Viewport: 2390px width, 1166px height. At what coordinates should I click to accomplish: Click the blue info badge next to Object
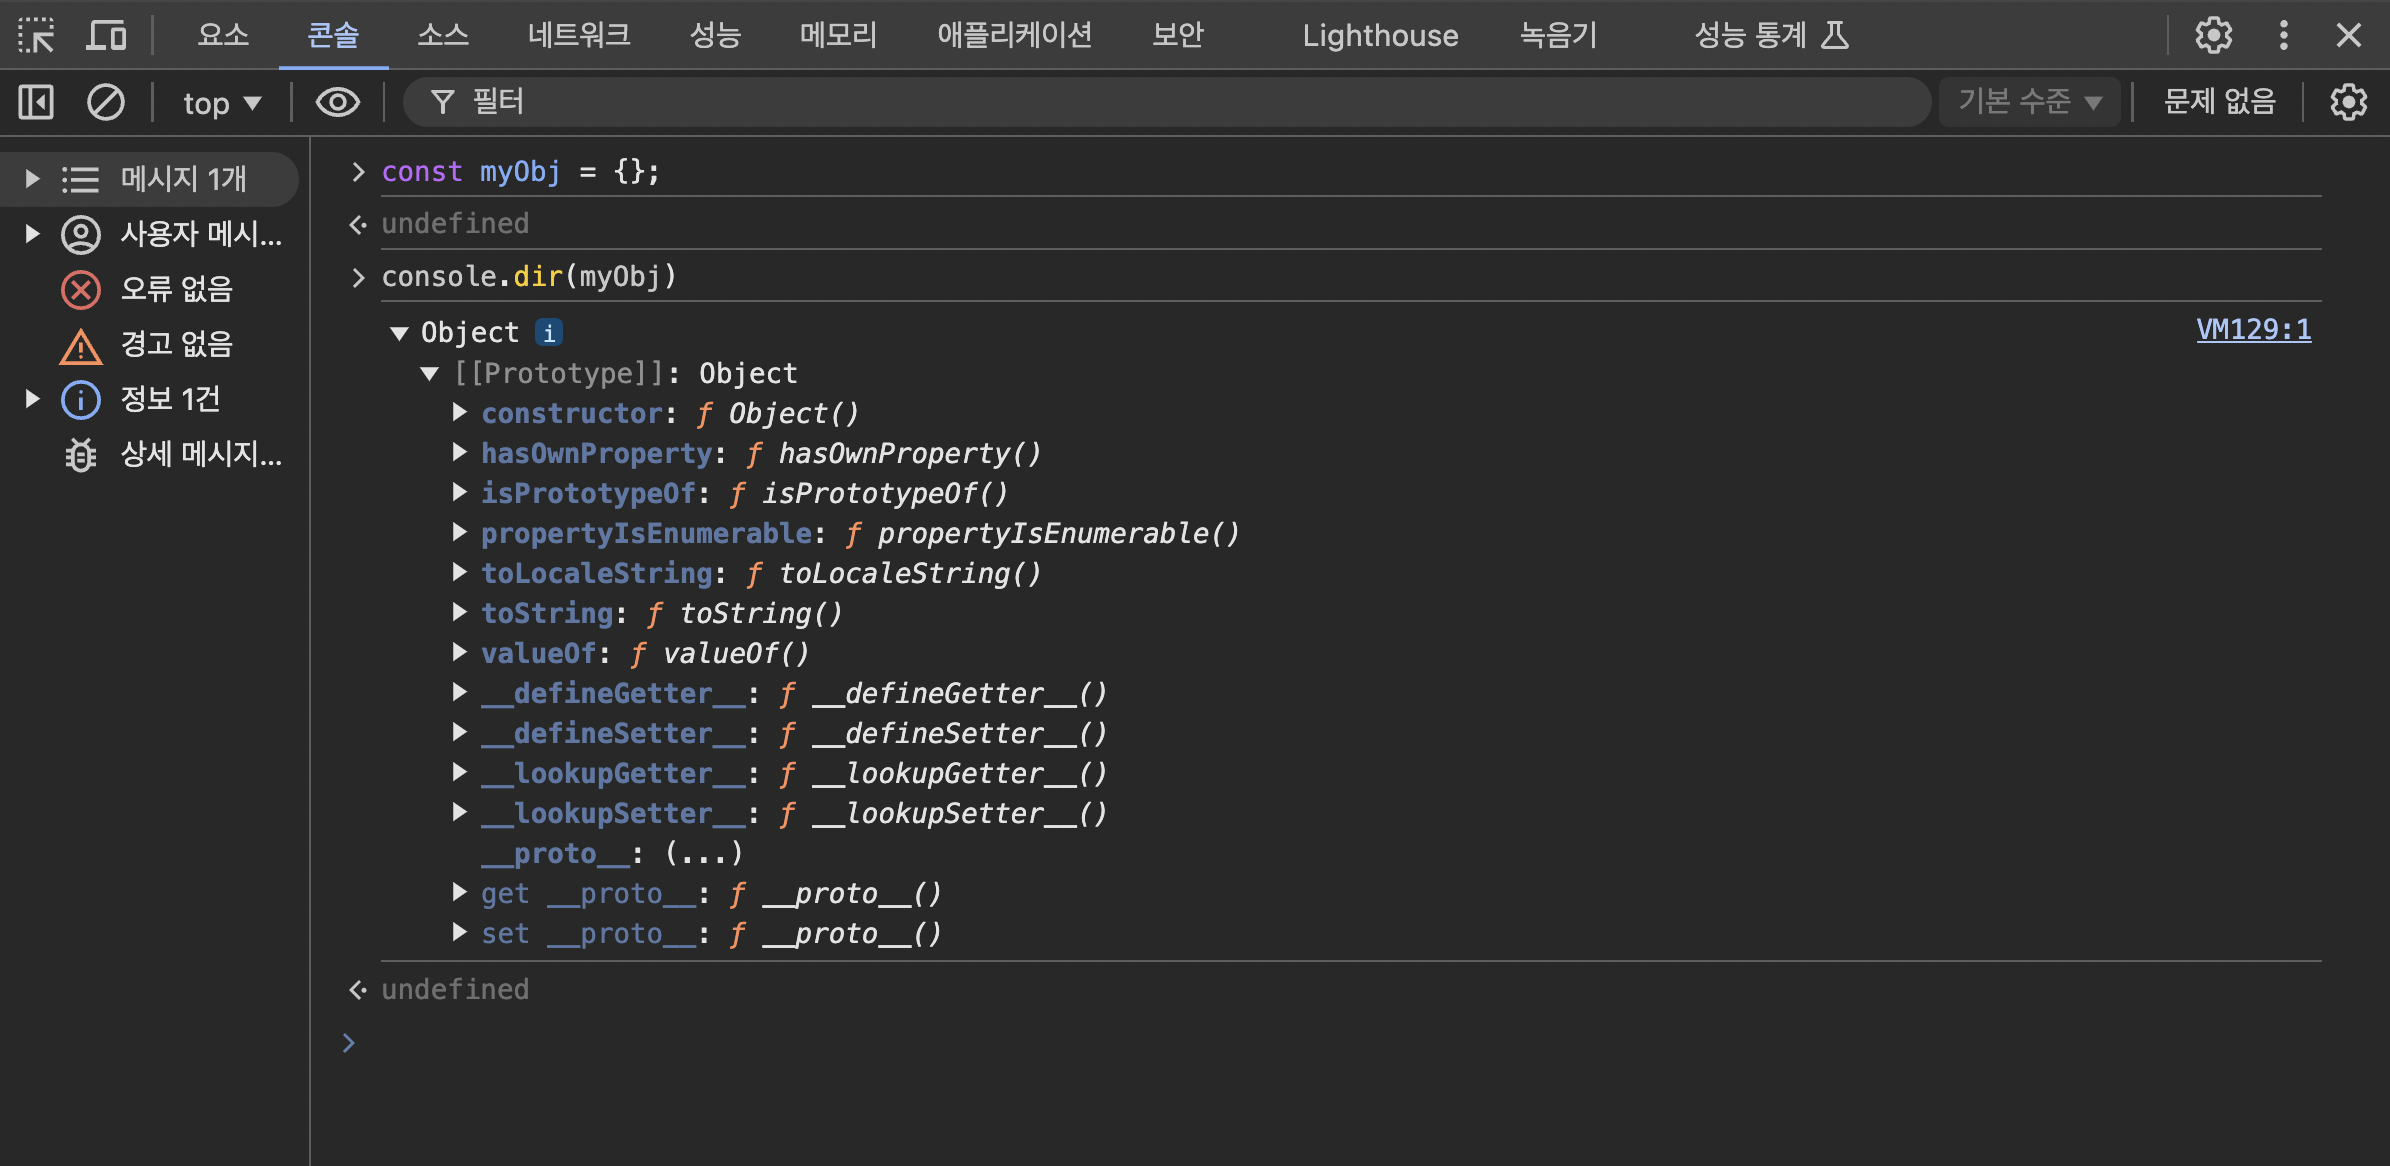click(548, 332)
